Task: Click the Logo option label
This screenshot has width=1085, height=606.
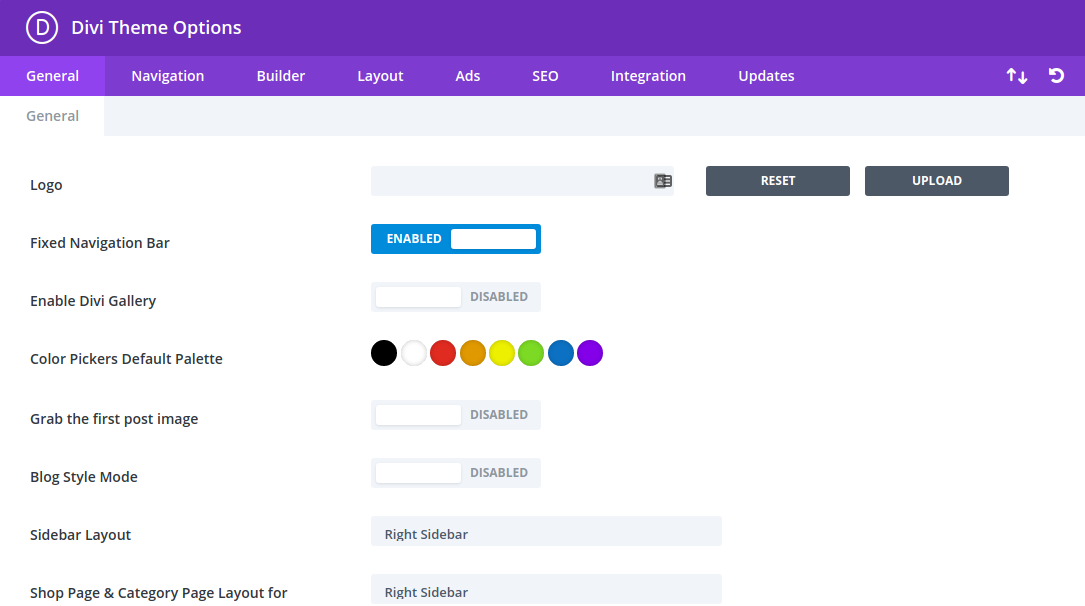Action: pyautogui.click(x=46, y=185)
